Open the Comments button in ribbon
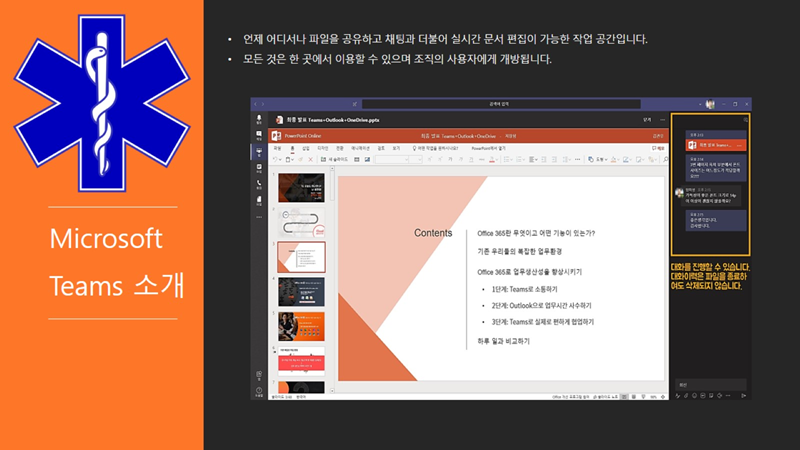The image size is (800, 450). pos(658,148)
